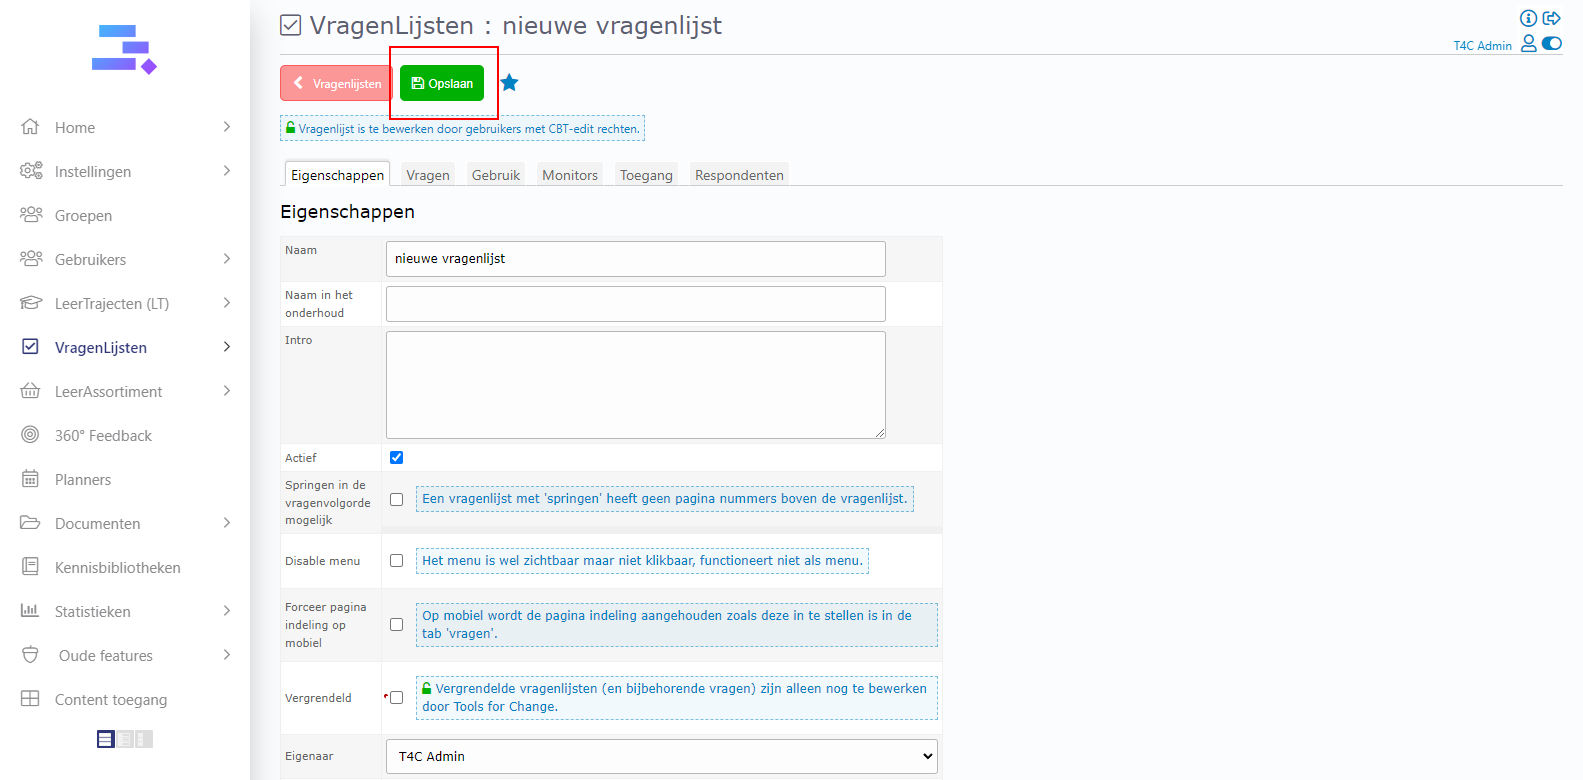This screenshot has height=780, width=1583.
Task: Switch to the Vragen tab
Action: pos(428,175)
